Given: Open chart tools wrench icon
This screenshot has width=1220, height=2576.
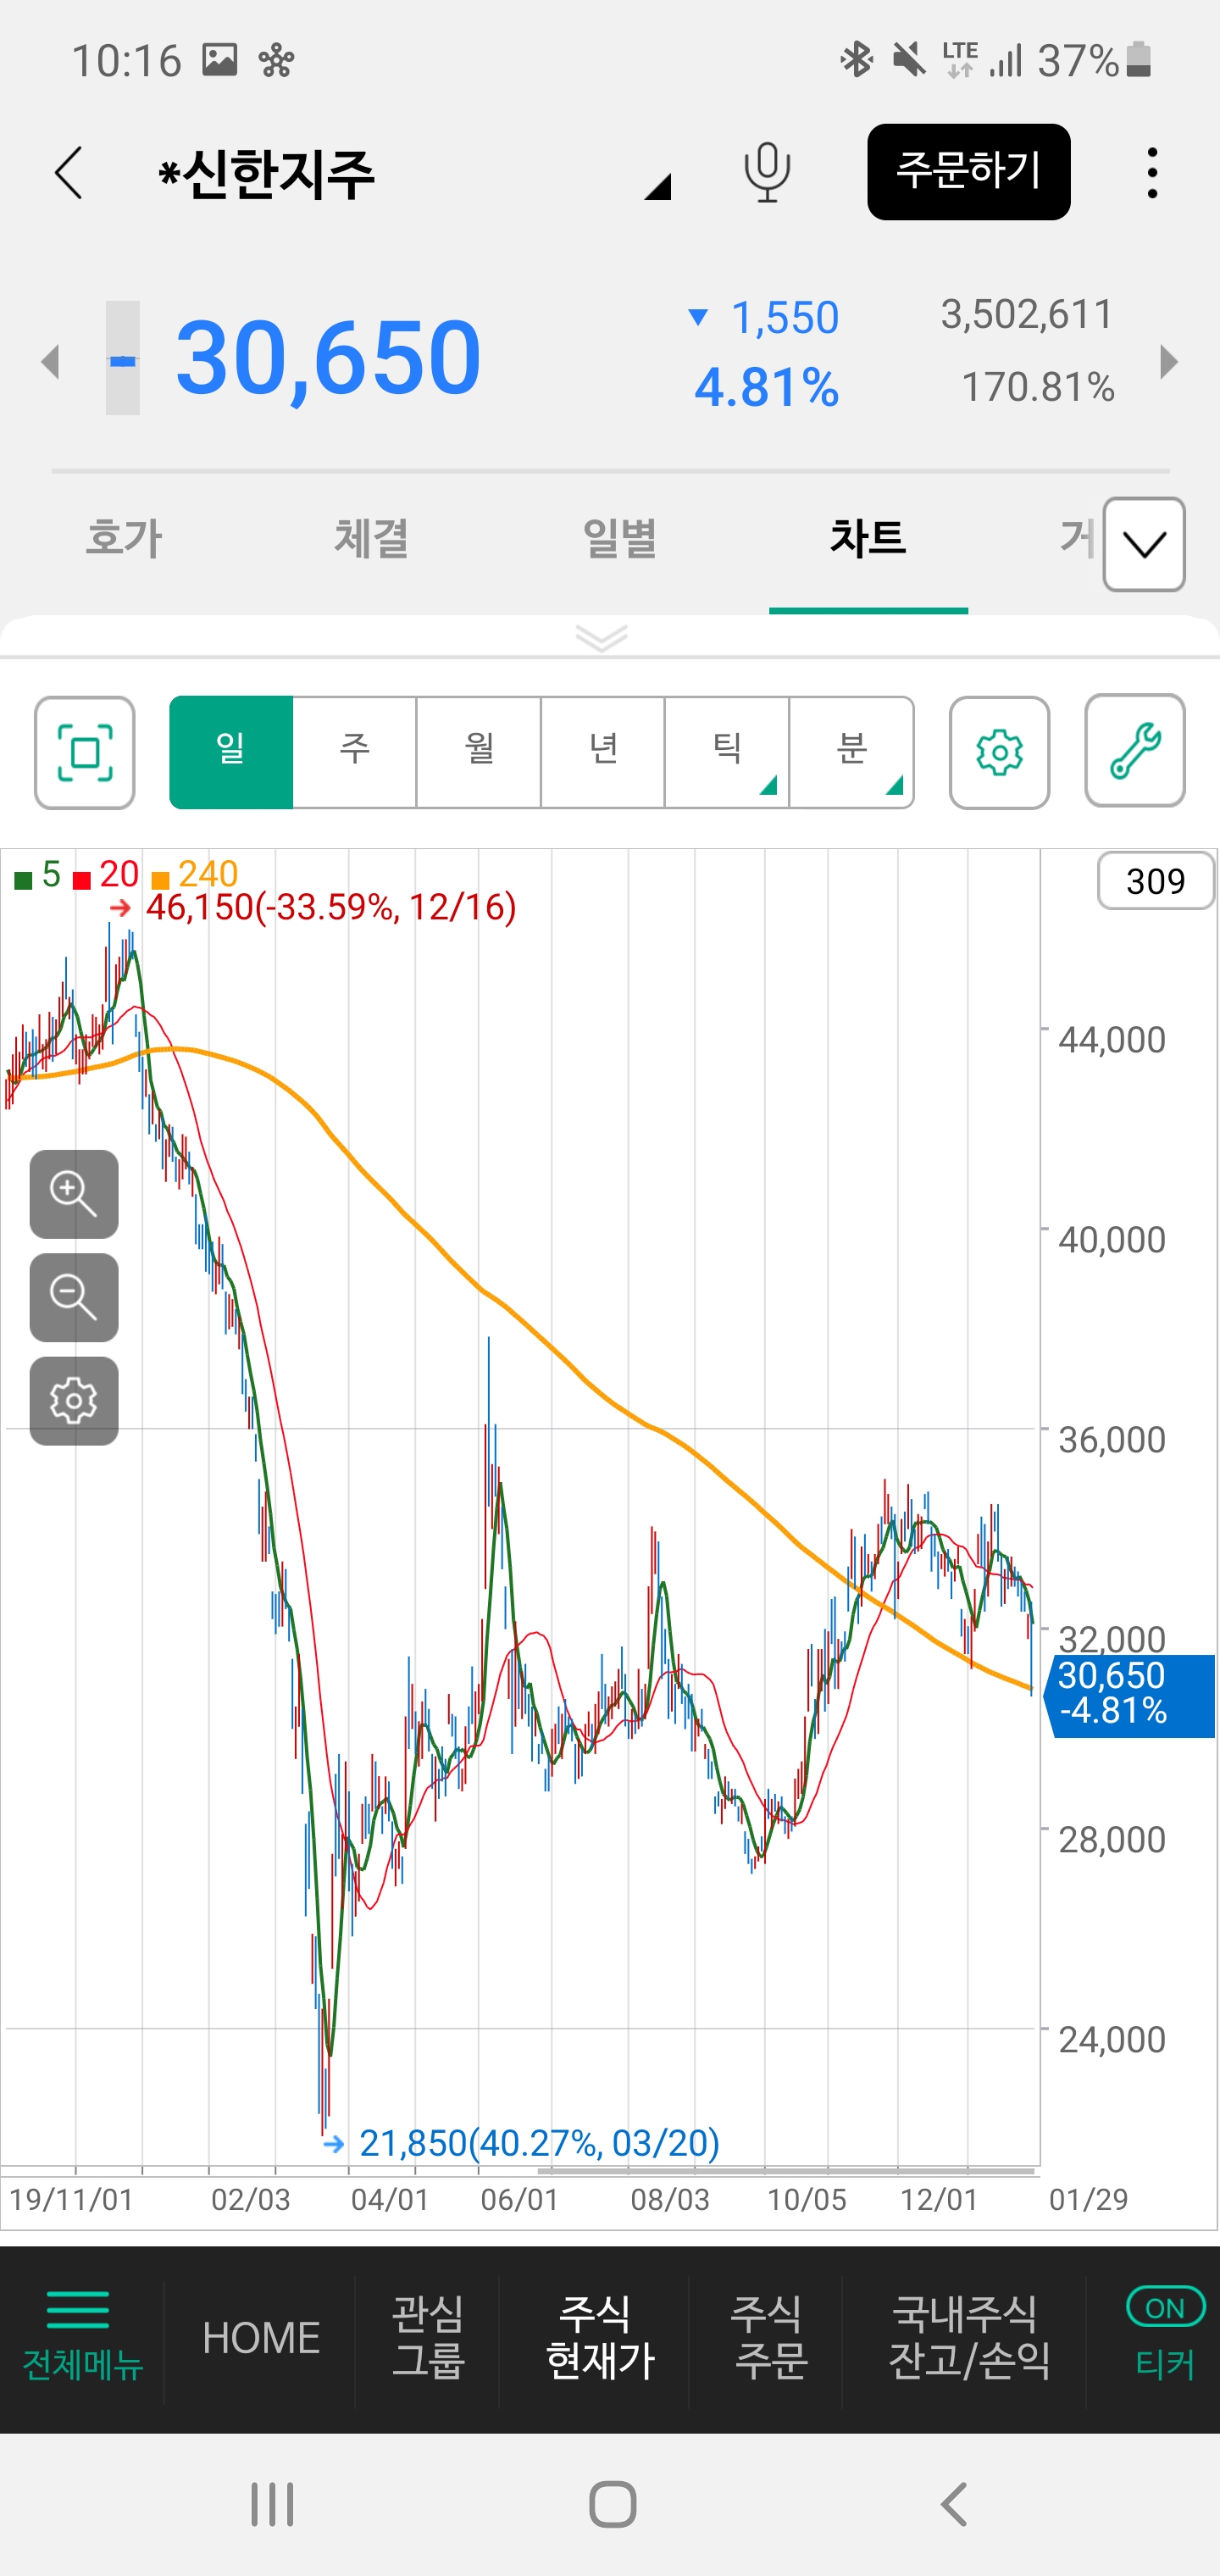Looking at the screenshot, I should tap(1135, 750).
